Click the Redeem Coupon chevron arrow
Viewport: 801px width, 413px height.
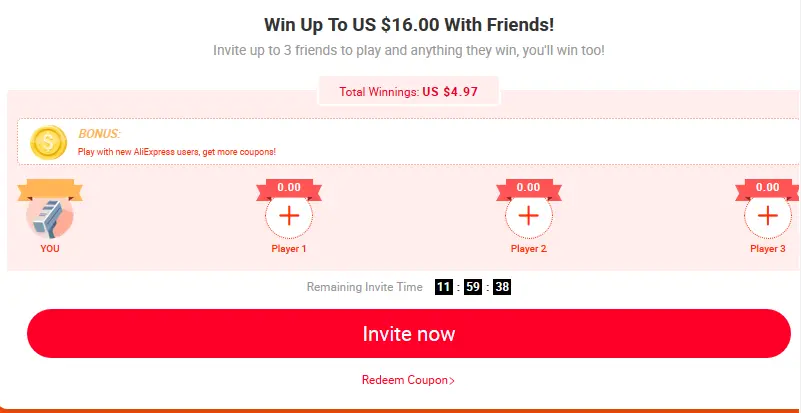point(452,381)
